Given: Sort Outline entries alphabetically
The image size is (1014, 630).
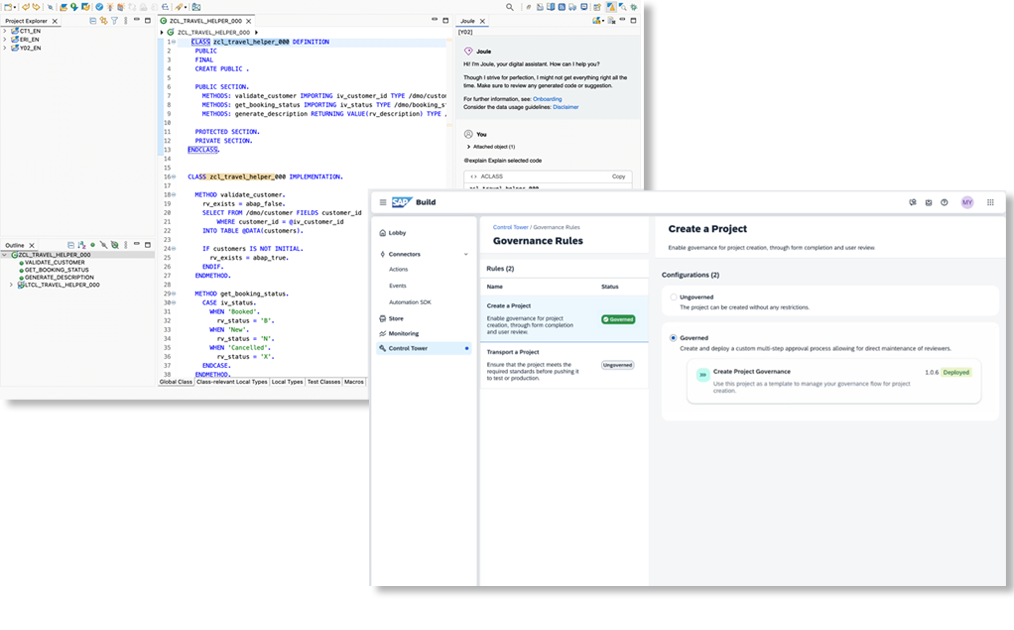Looking at the screenshot, I should [78, 244].
